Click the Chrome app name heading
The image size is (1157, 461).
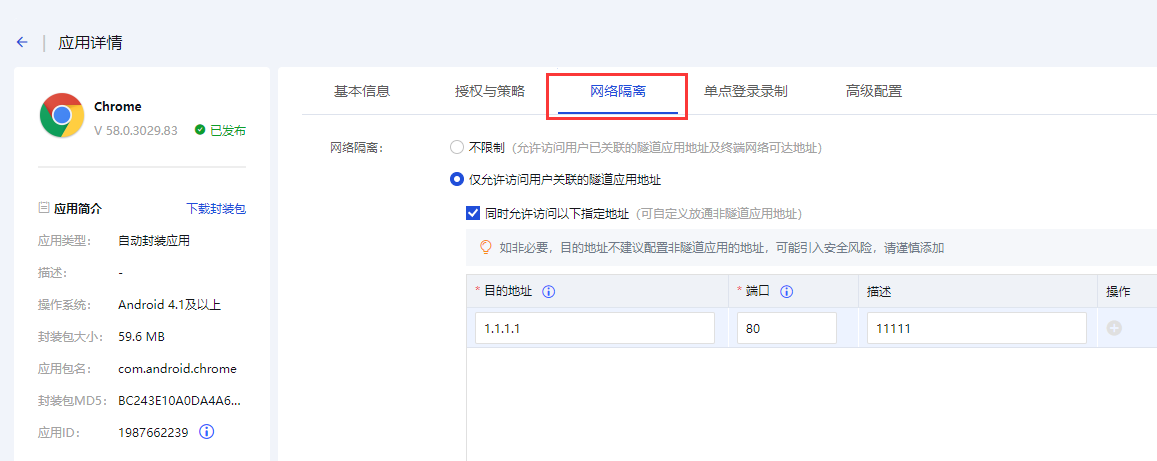click(x=117, y=107)
